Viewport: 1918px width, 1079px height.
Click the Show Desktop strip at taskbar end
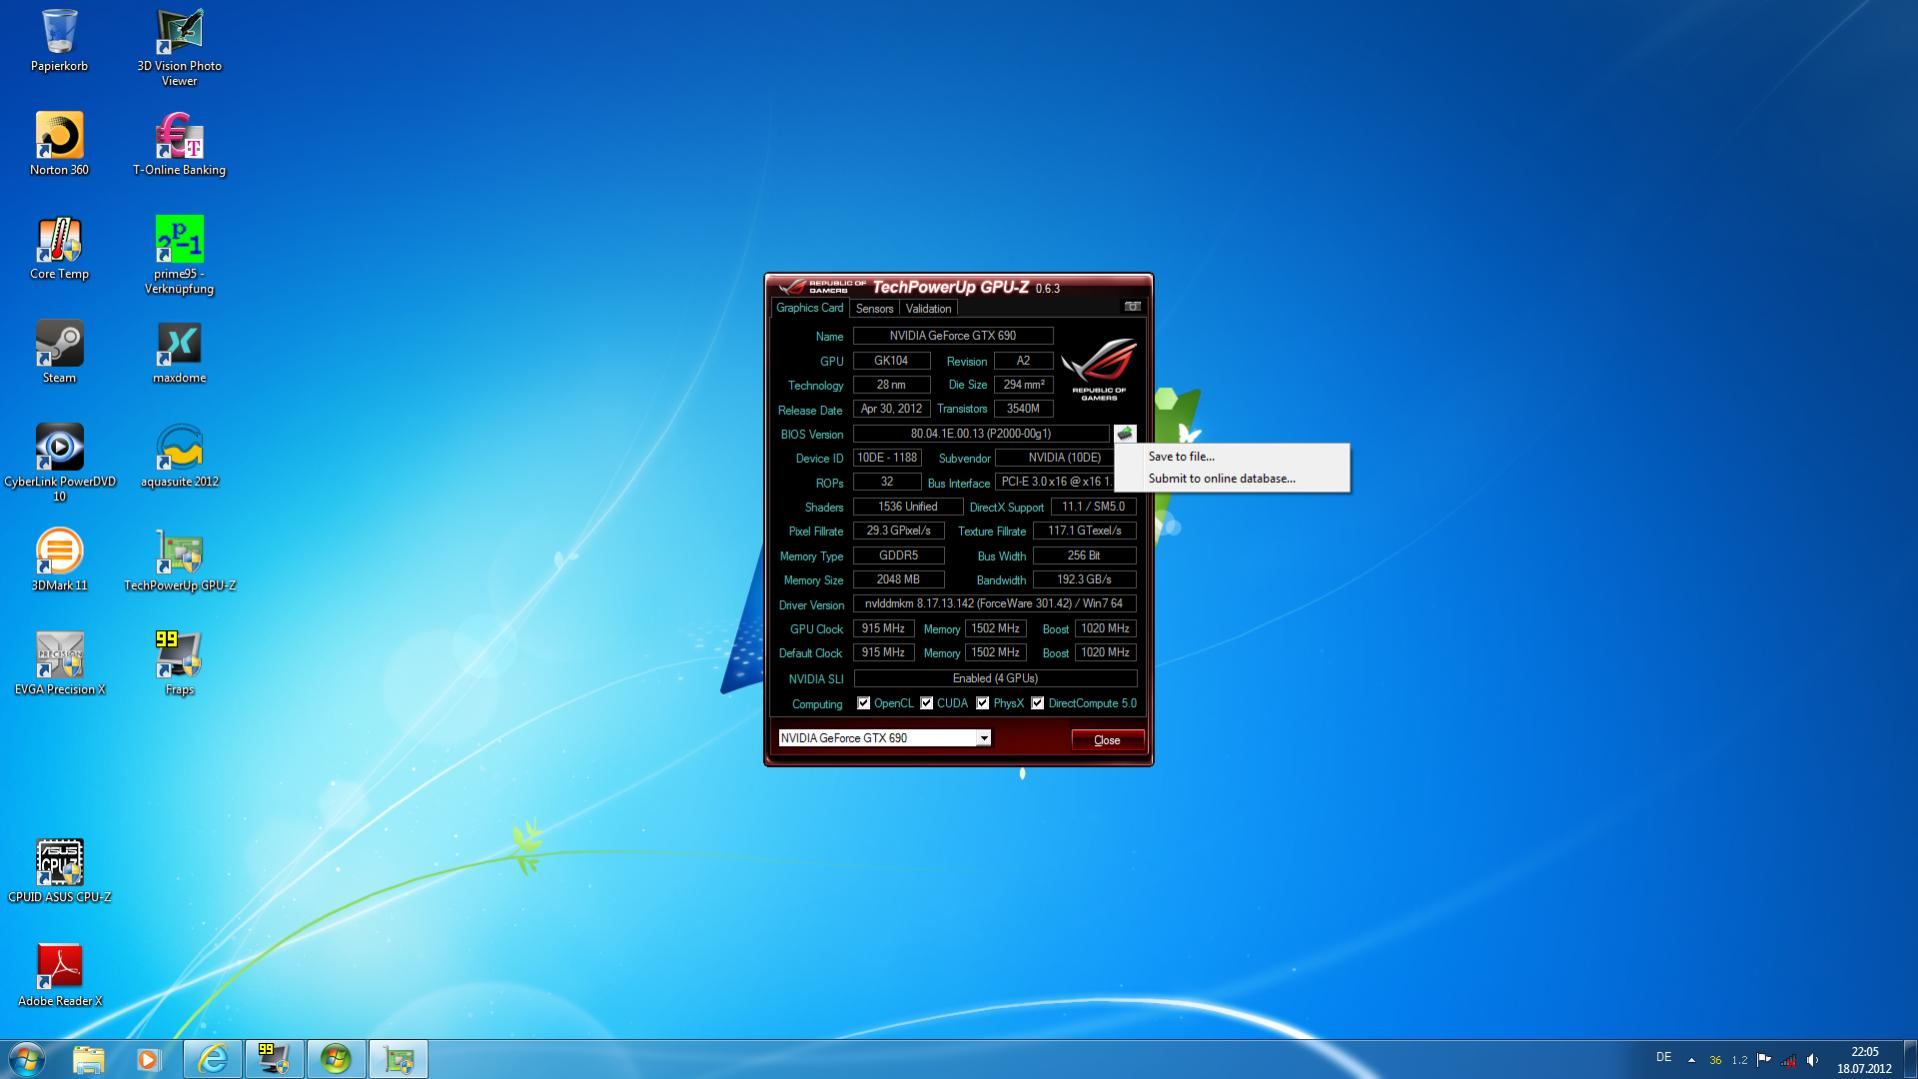click(x=1910, y=1059)
